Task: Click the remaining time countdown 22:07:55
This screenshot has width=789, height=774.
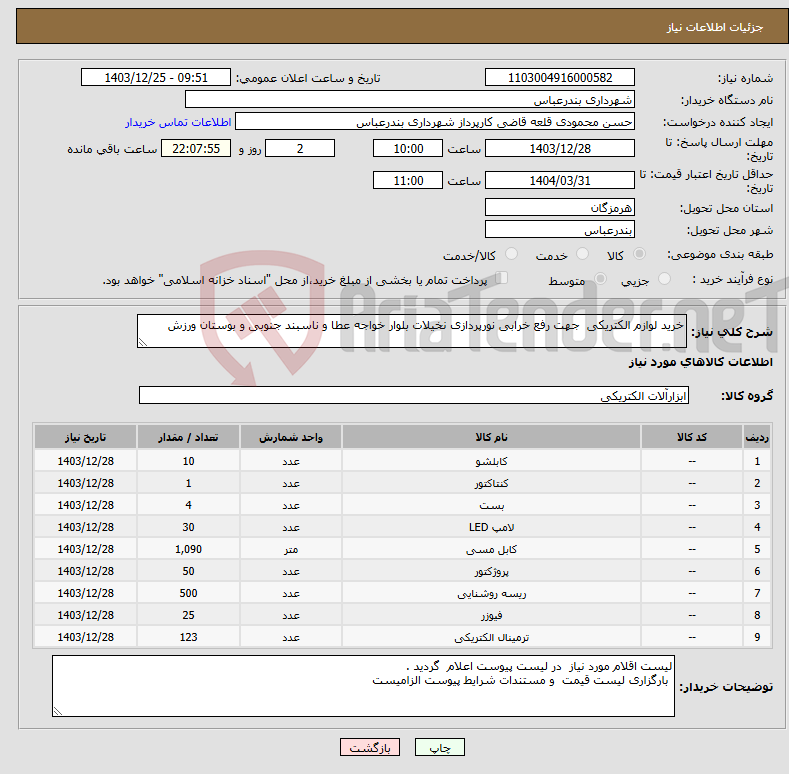Action: point(196,148)
